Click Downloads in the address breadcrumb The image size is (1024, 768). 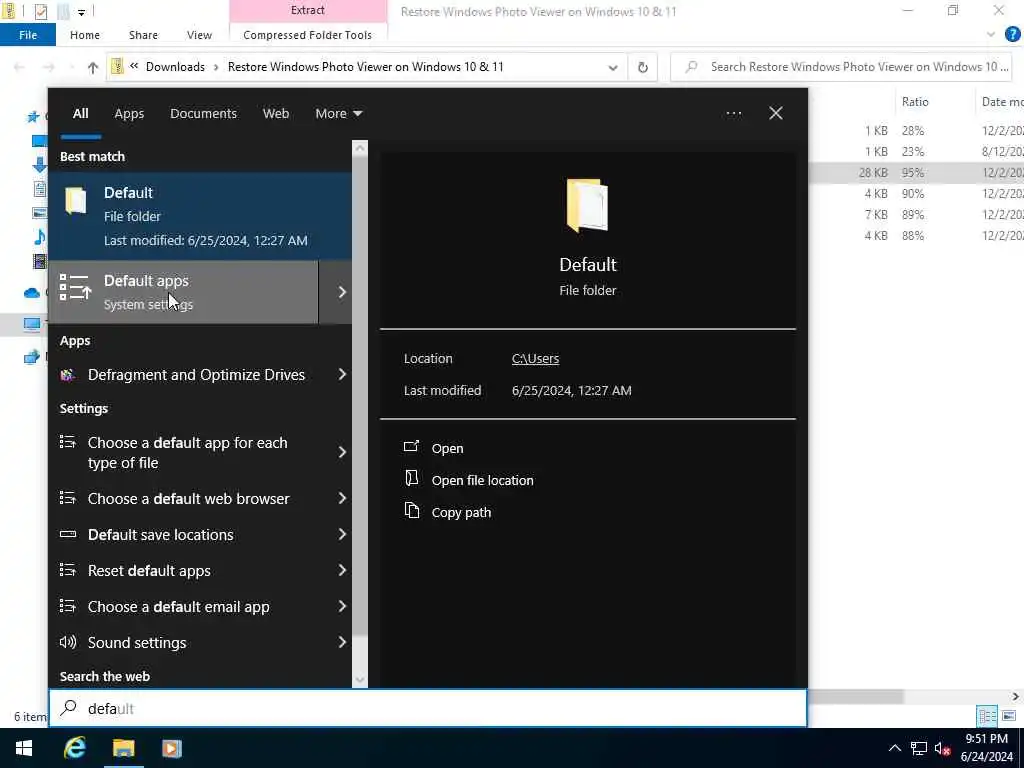[175, 67]
